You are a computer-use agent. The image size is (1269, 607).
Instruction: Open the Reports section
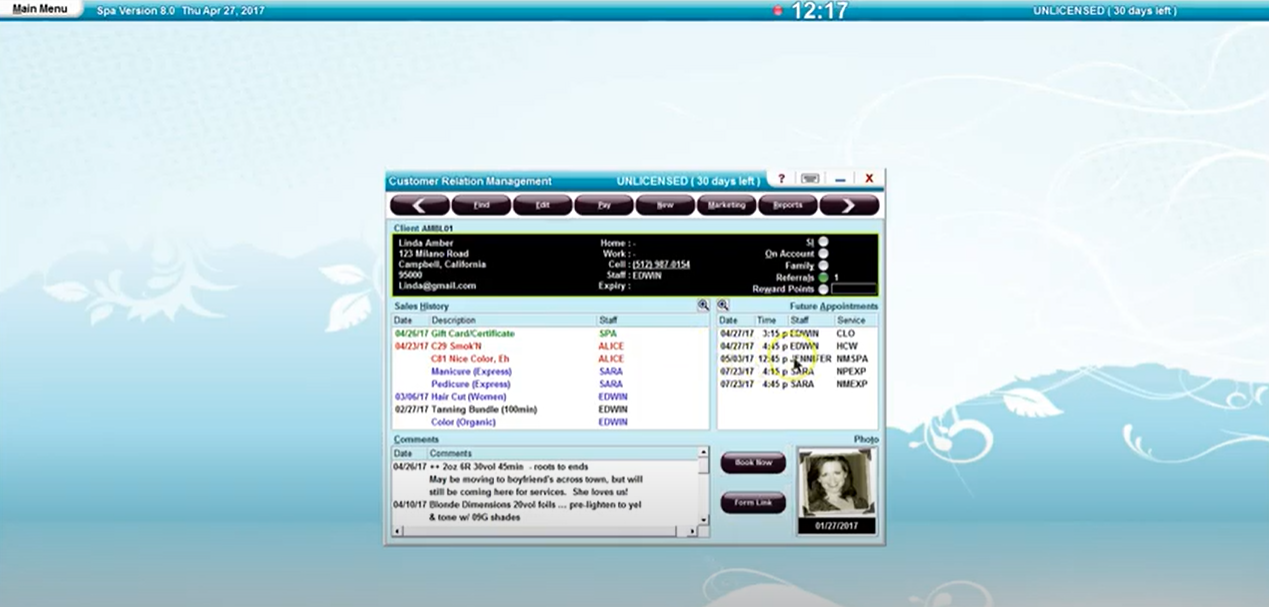(787, 205)
